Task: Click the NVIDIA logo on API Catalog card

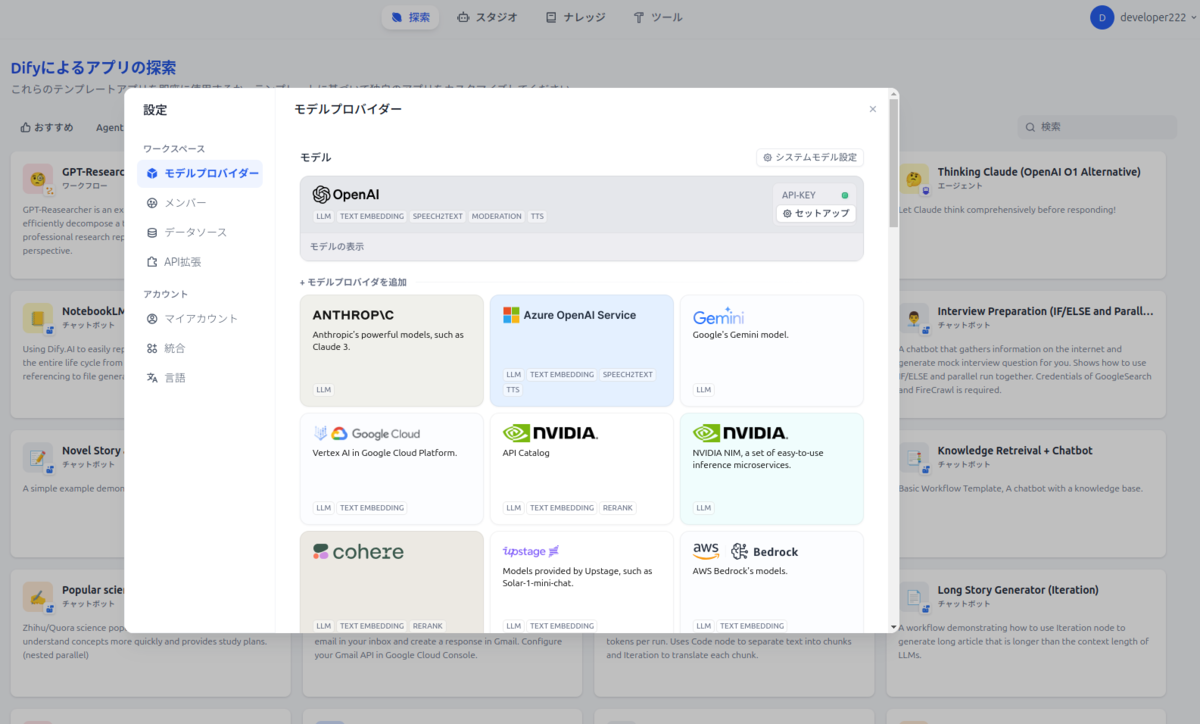Action: coord(550,433)
